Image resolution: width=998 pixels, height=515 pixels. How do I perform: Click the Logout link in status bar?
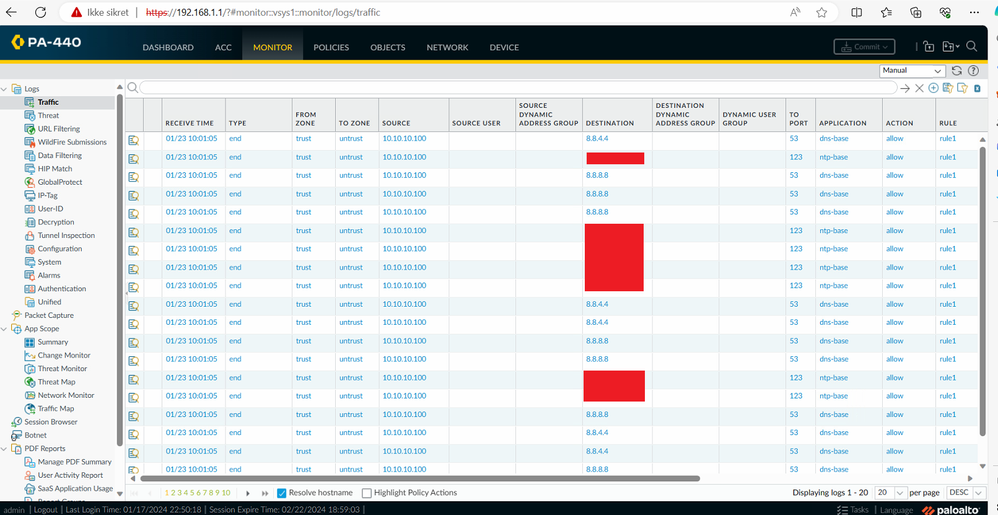tap(44, 509)
